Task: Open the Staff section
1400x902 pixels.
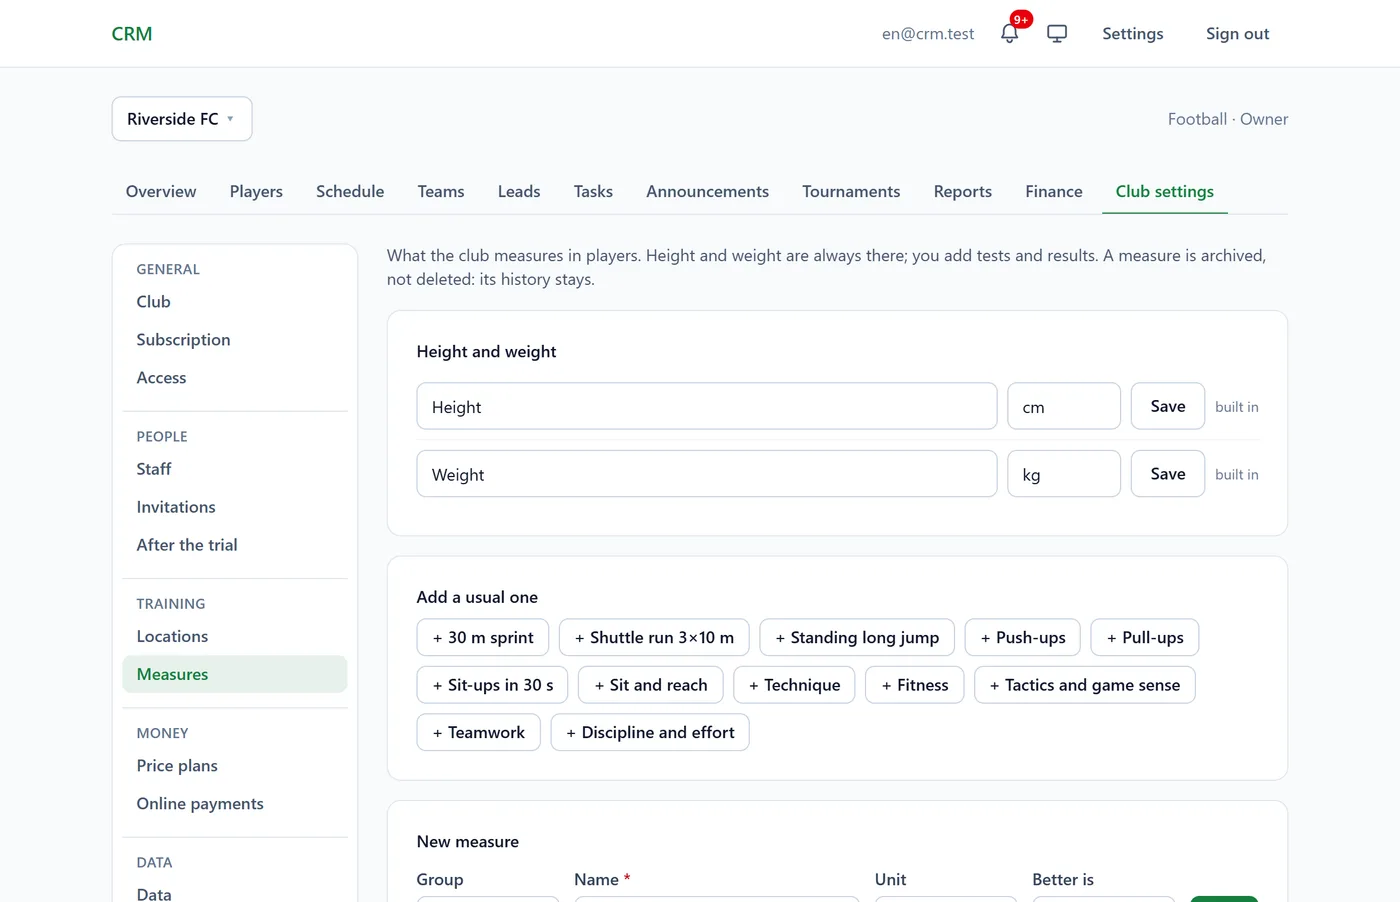Action: pos(235,469)
